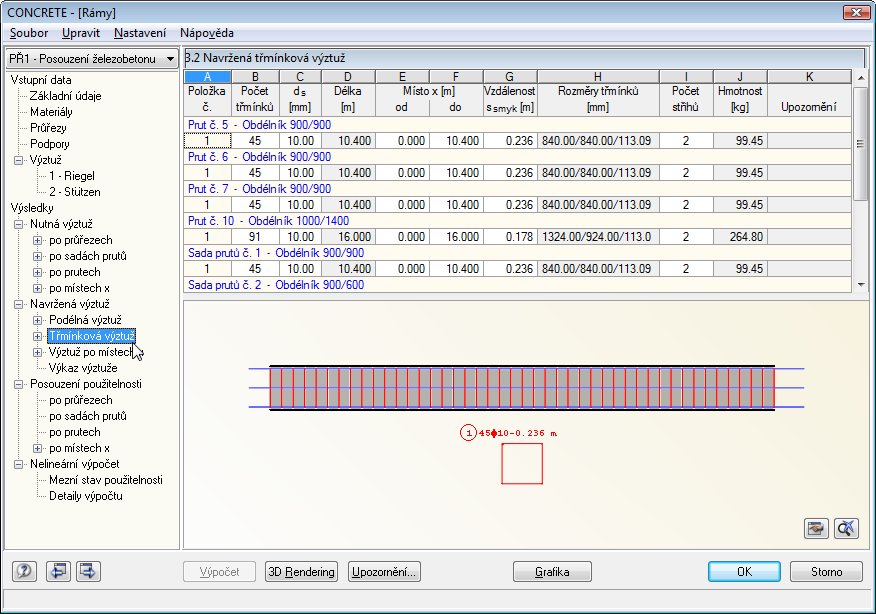Expand the 'po prutech' node under Nutná výztuž

37,272
